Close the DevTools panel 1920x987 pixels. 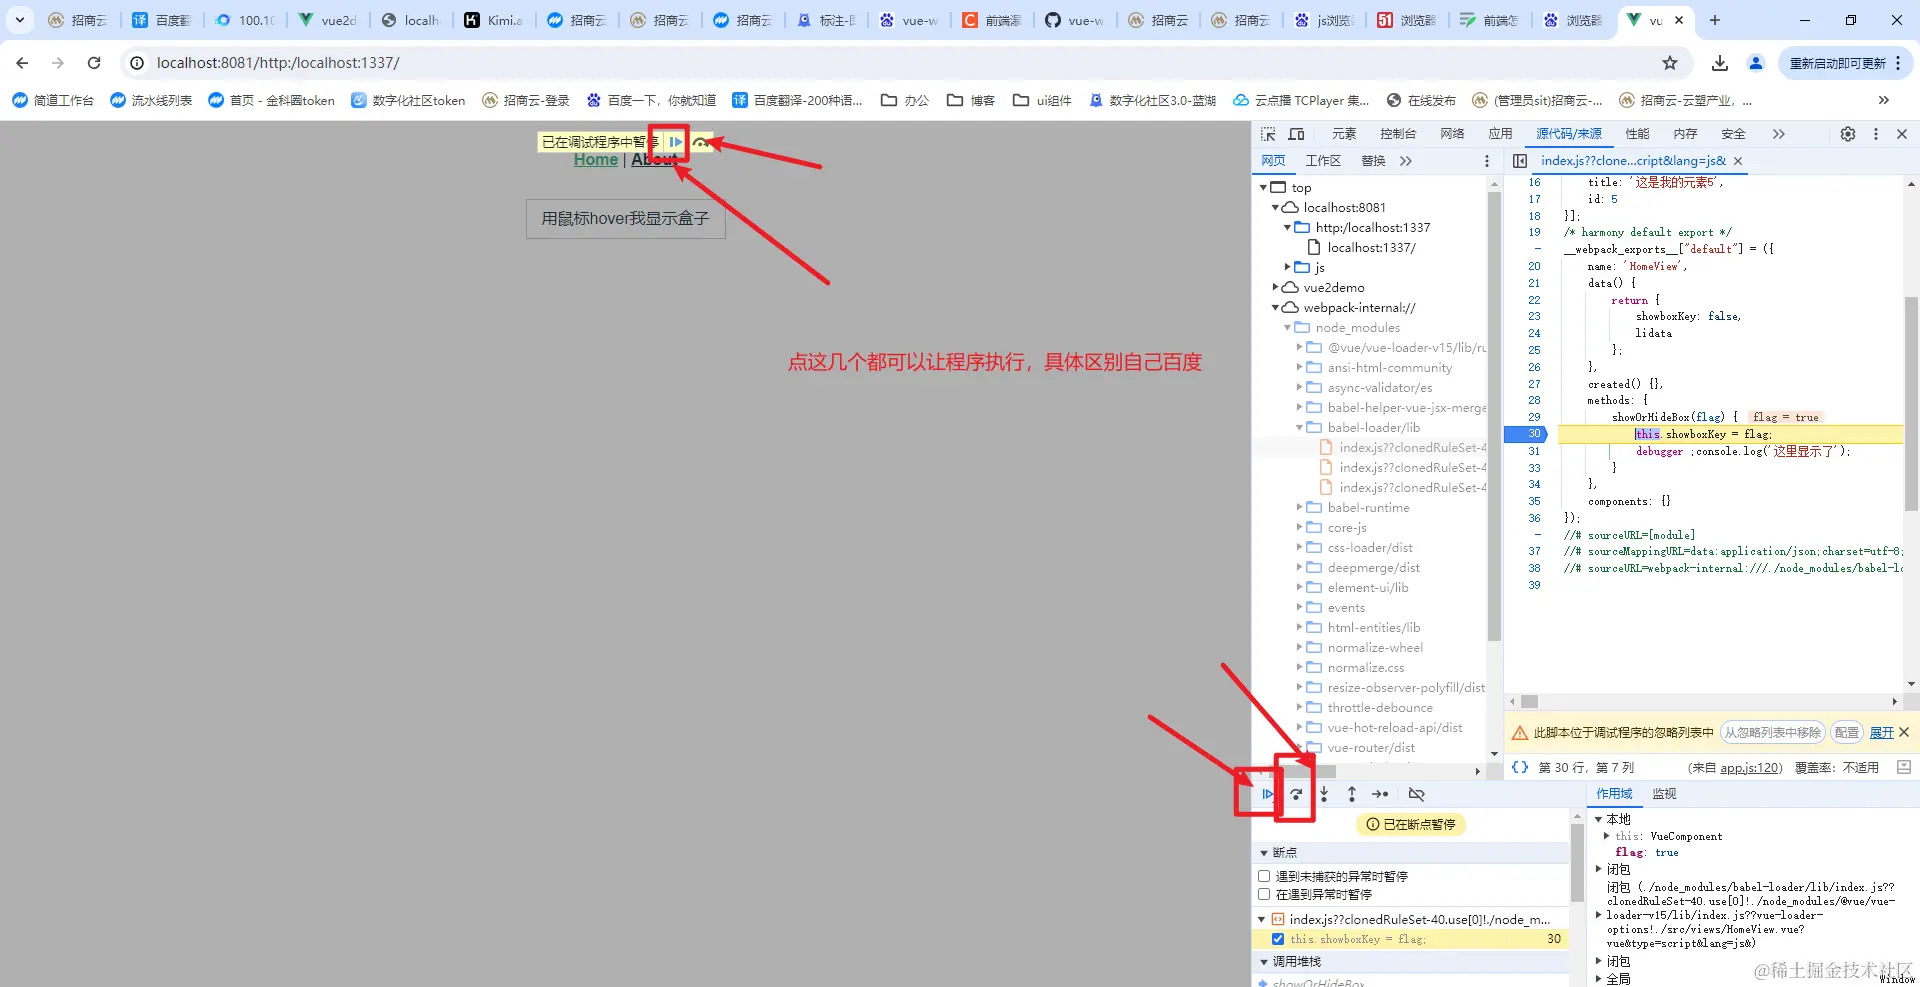pyautogui.click(x=1902, y=134)
